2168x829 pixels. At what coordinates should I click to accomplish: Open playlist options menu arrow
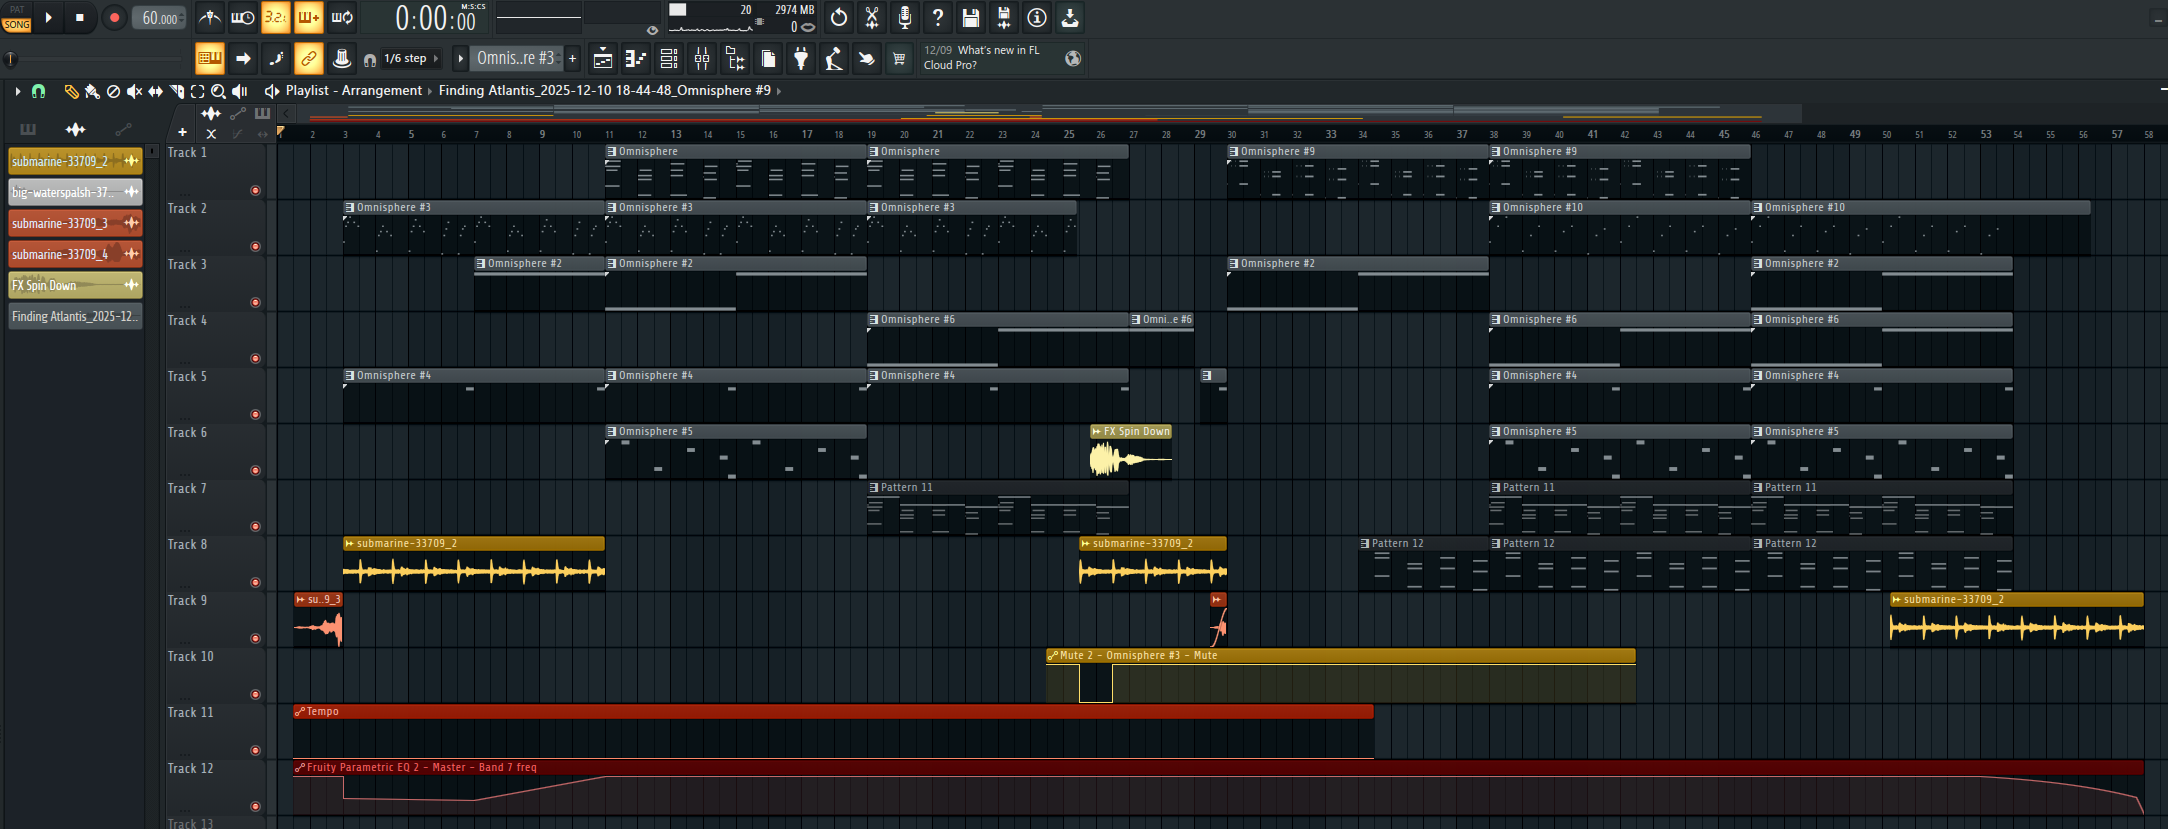17,91
